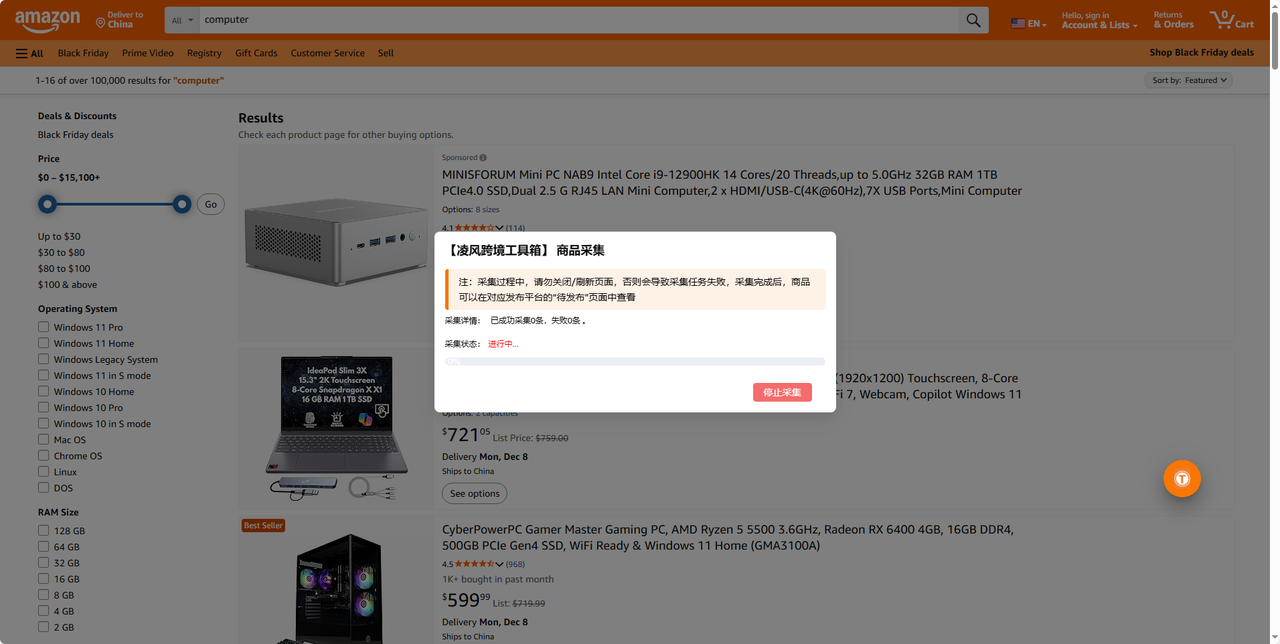Click the price filter Go button
Viewport: 1280px width, 644px height.
pyautogui.click(x=210, y=204)
